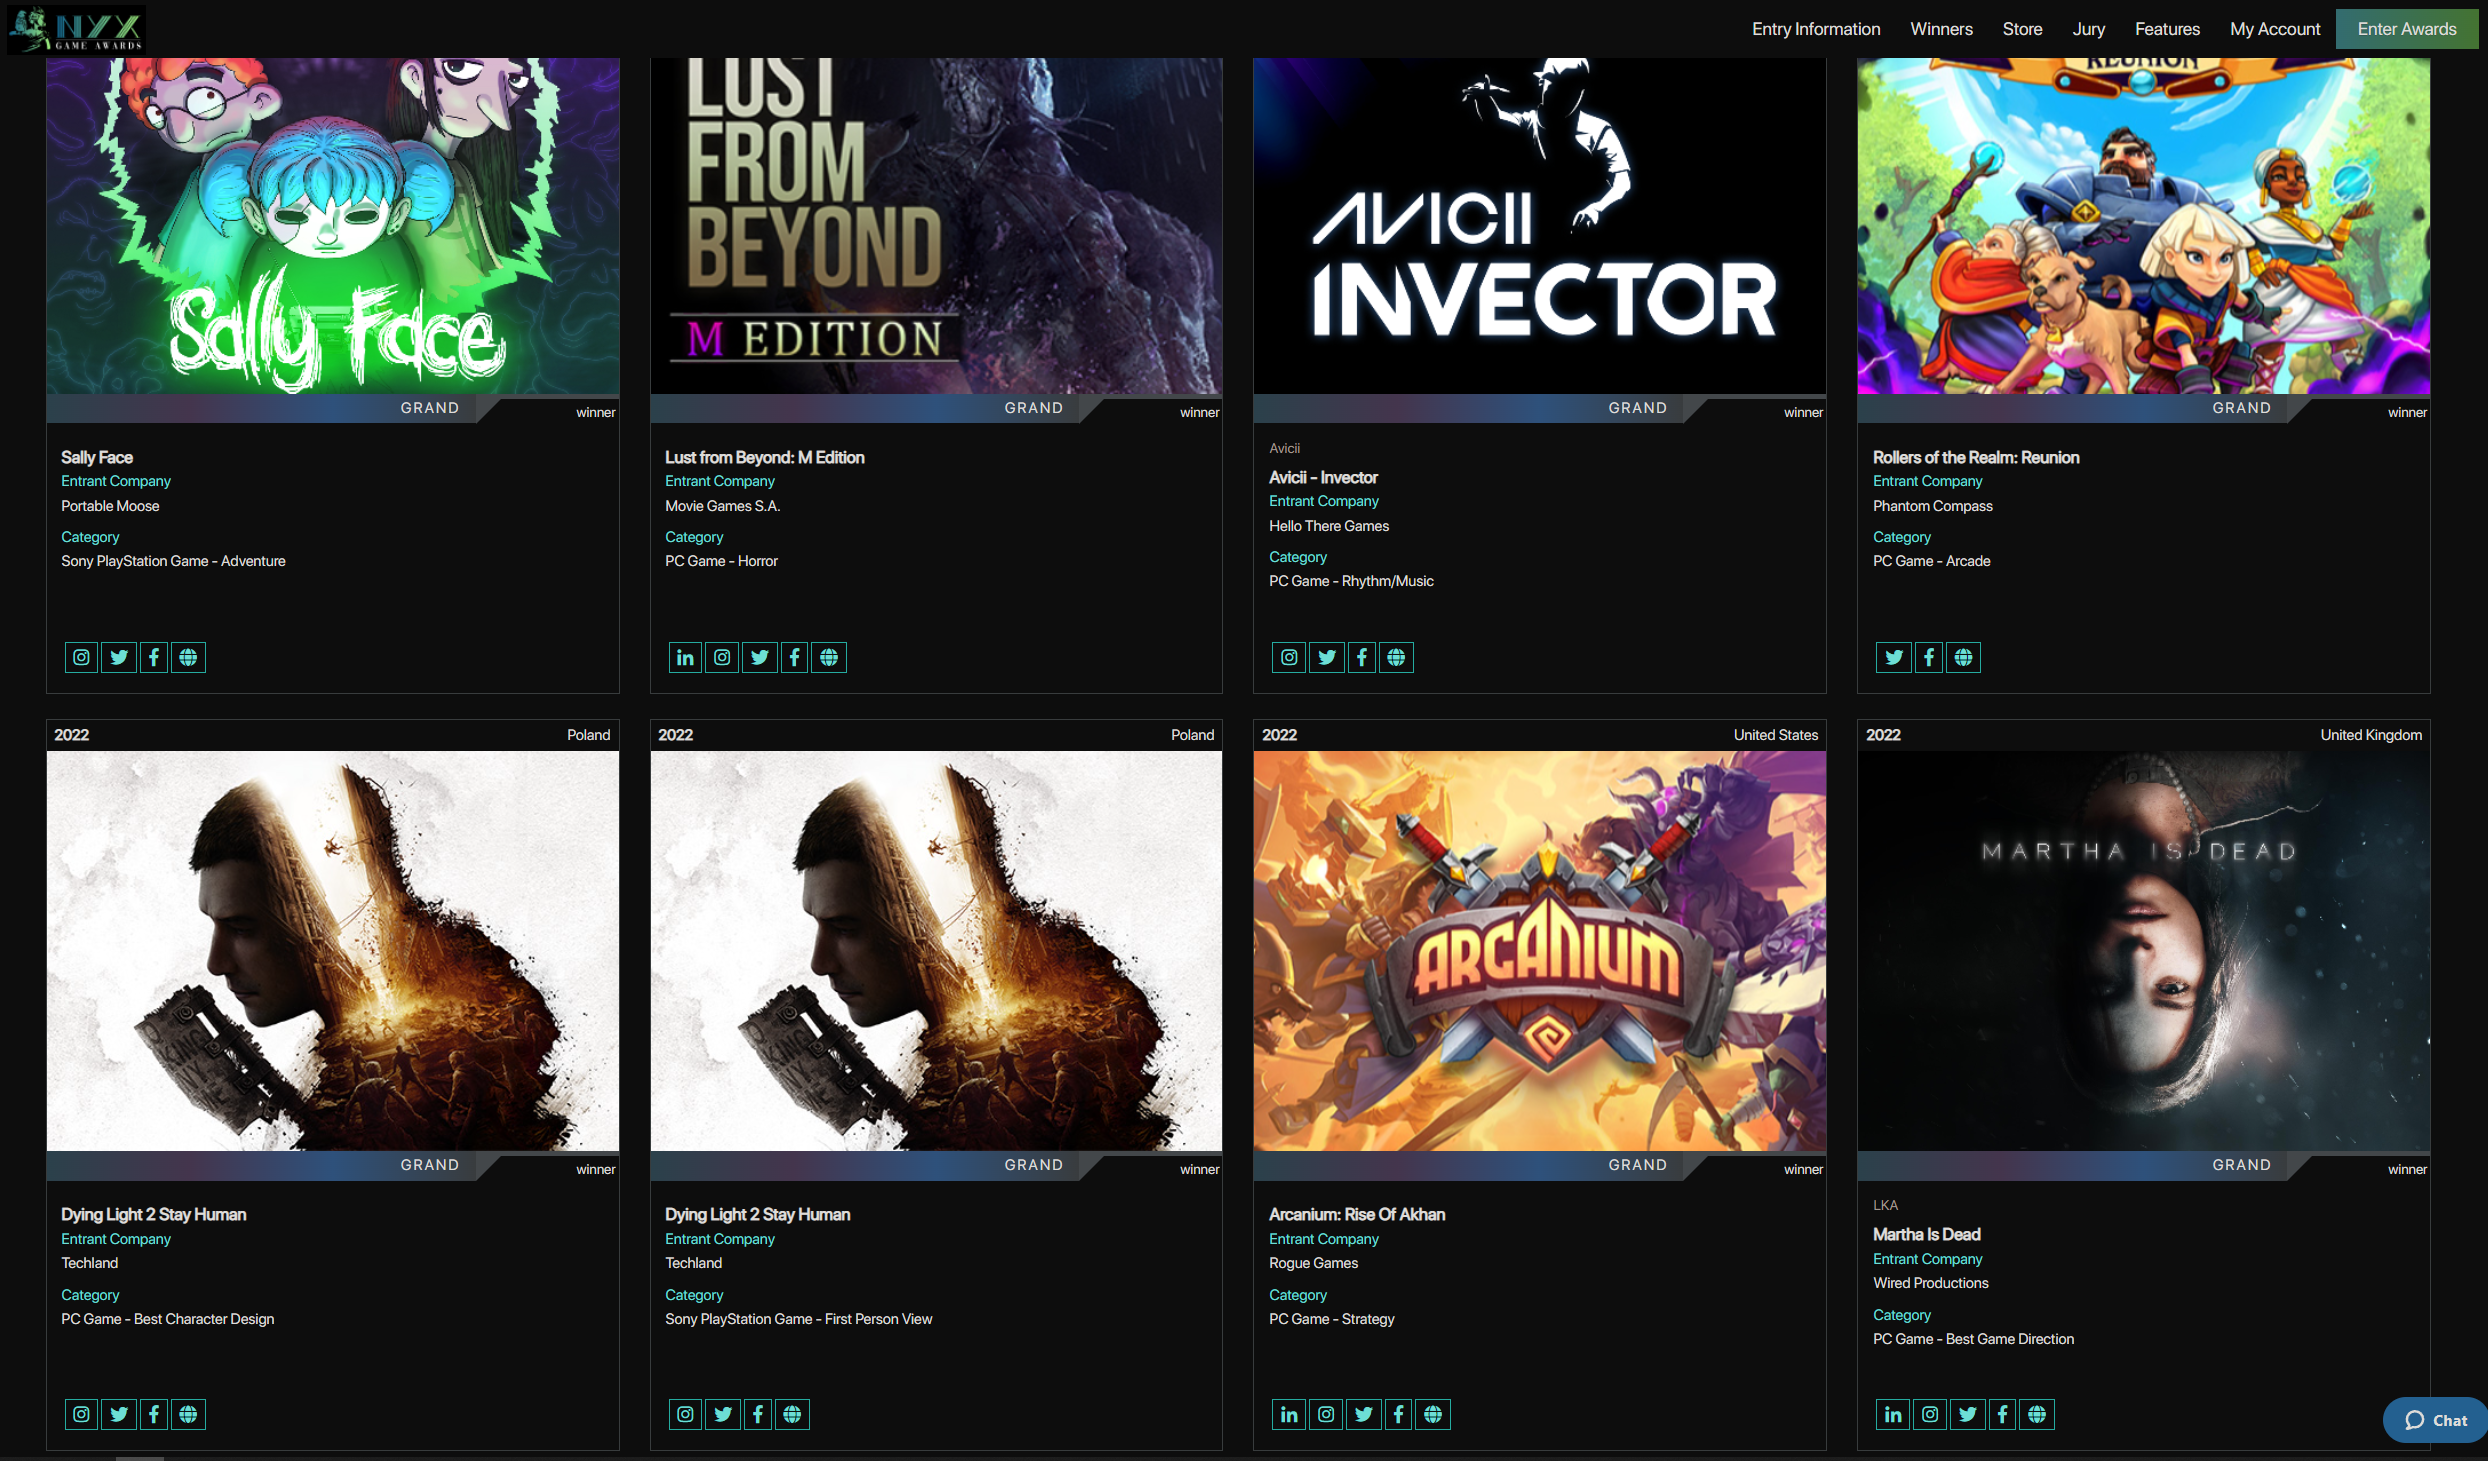Open Martha Is Dead Instagram icon
The width and height of the screenshot is (2488, 1461).
(1930, 1414)
